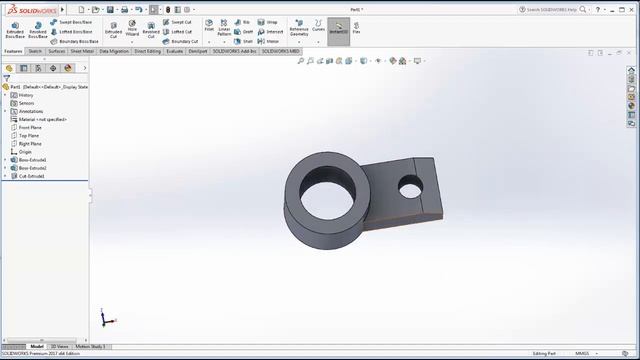
Task: Open the Direct Editing tab
Action: [x=147, y=51]
